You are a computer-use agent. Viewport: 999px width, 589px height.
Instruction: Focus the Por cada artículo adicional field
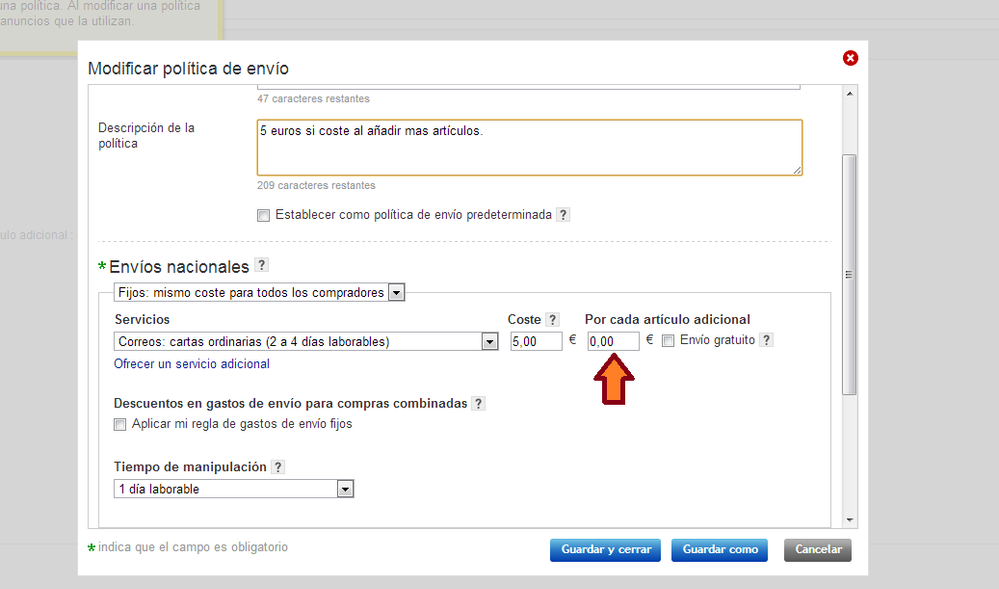pyautogui.click(x=613, y=342)
